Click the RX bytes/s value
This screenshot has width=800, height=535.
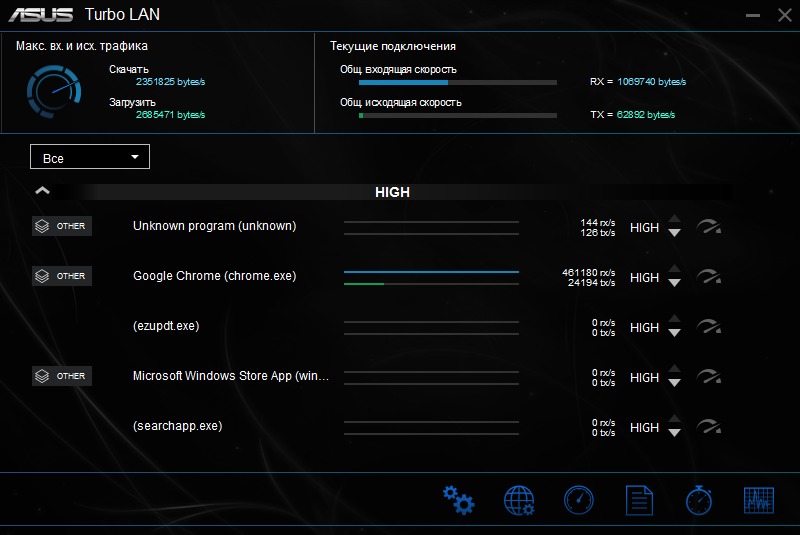652,82
